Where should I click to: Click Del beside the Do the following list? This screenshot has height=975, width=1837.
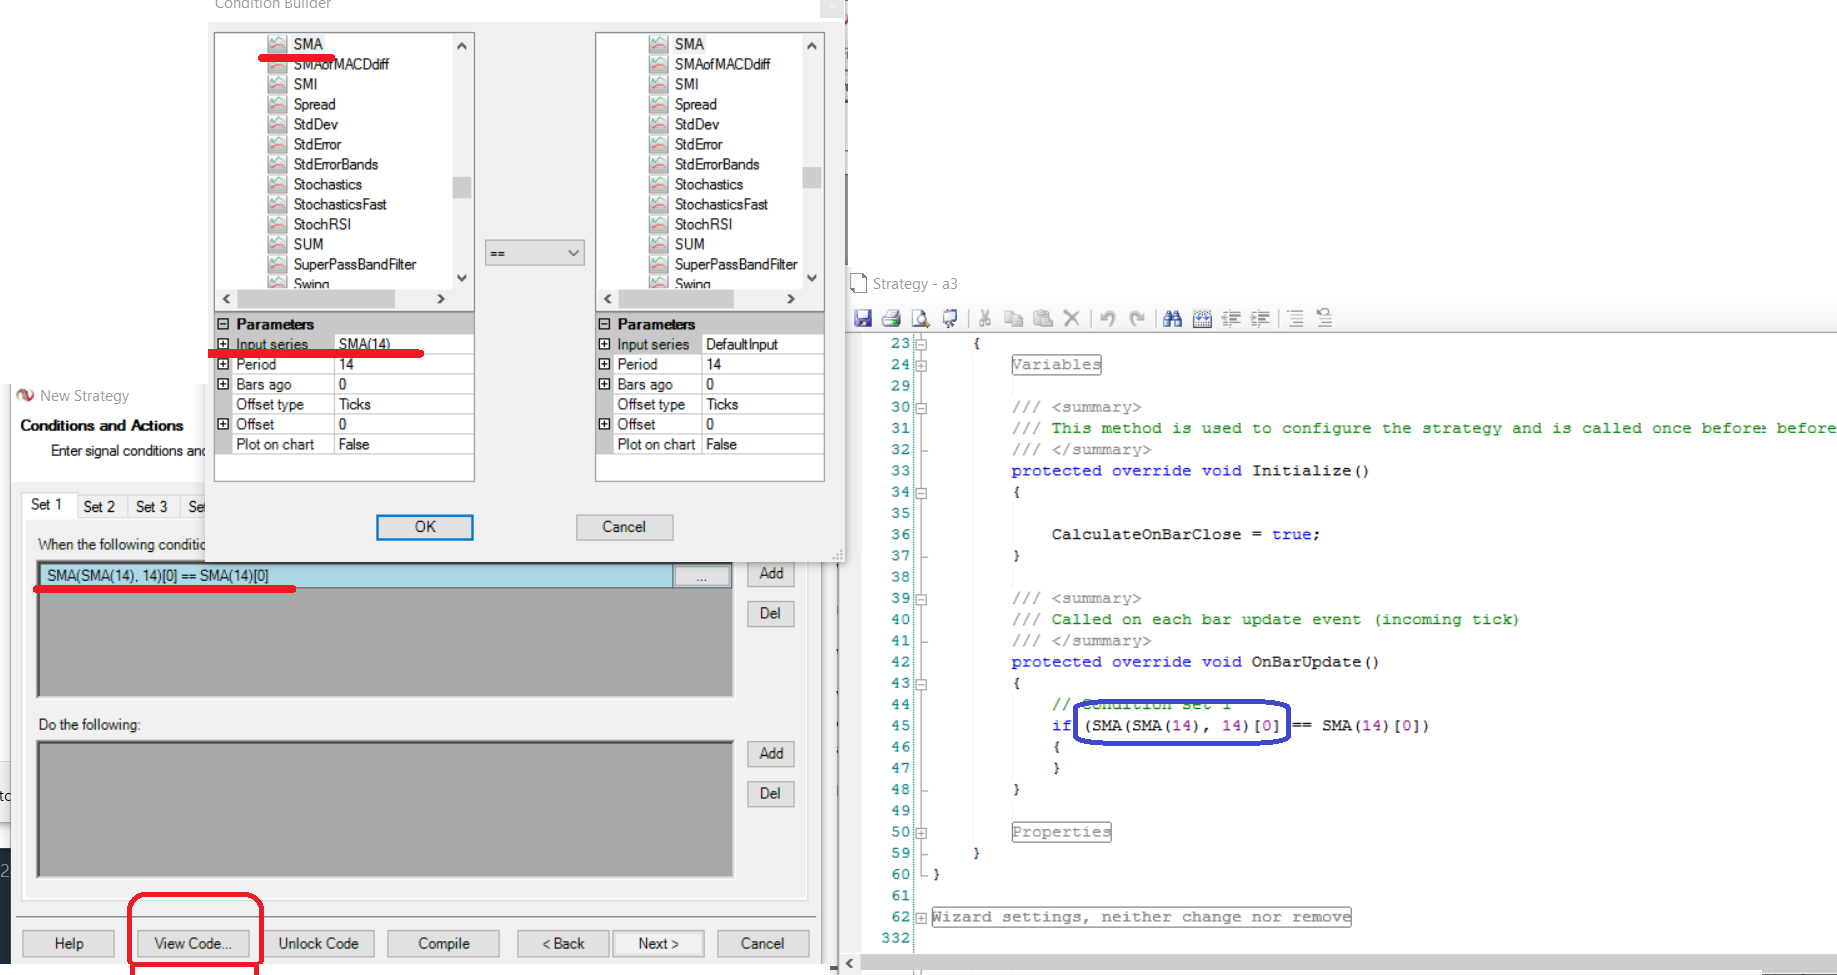[771, 793]
